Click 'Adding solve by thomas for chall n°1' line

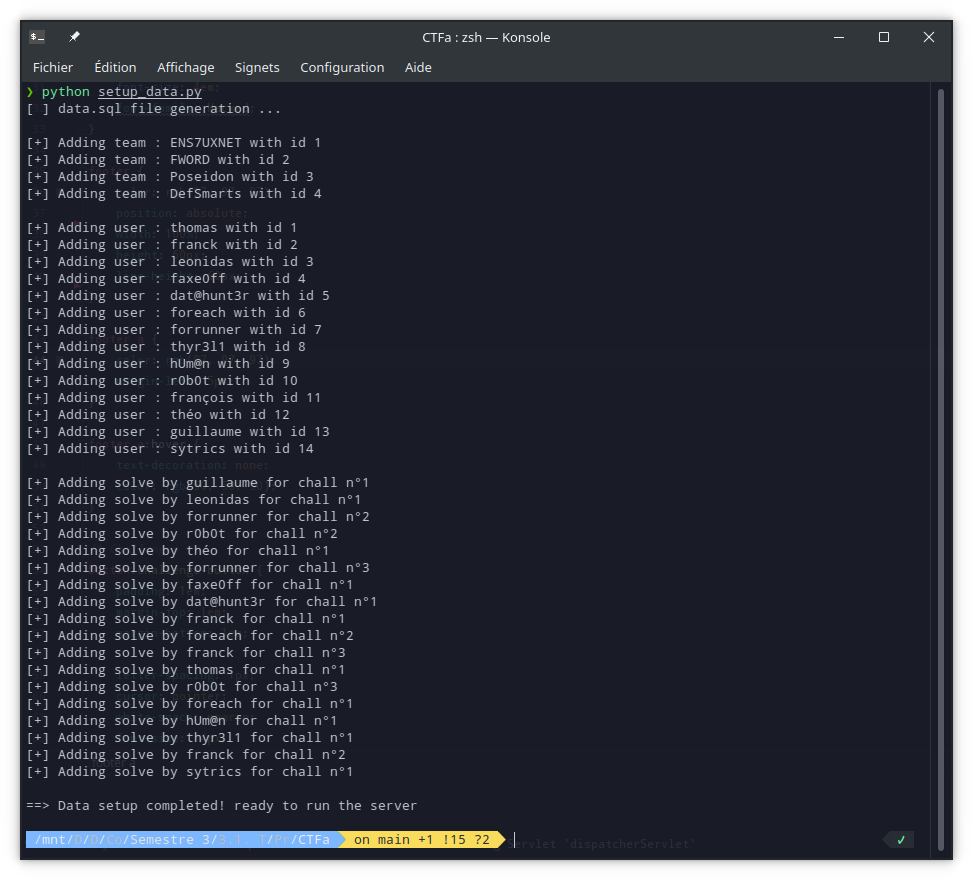[186, 670]
